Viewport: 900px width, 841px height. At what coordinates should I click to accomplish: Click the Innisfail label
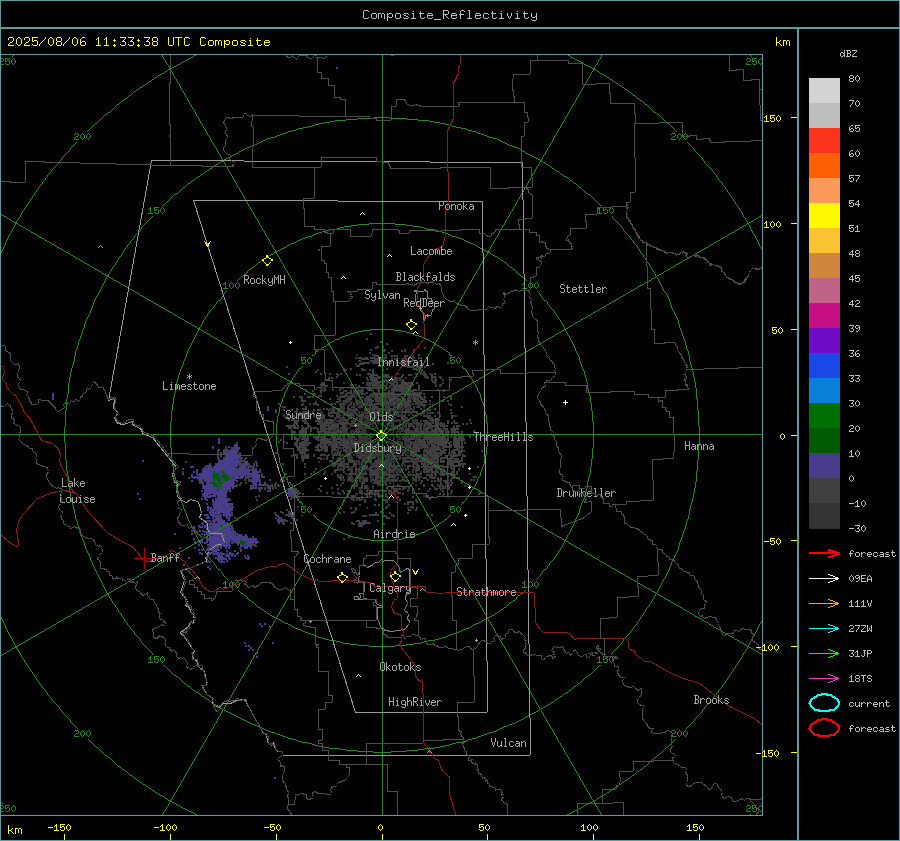(404, 362)
